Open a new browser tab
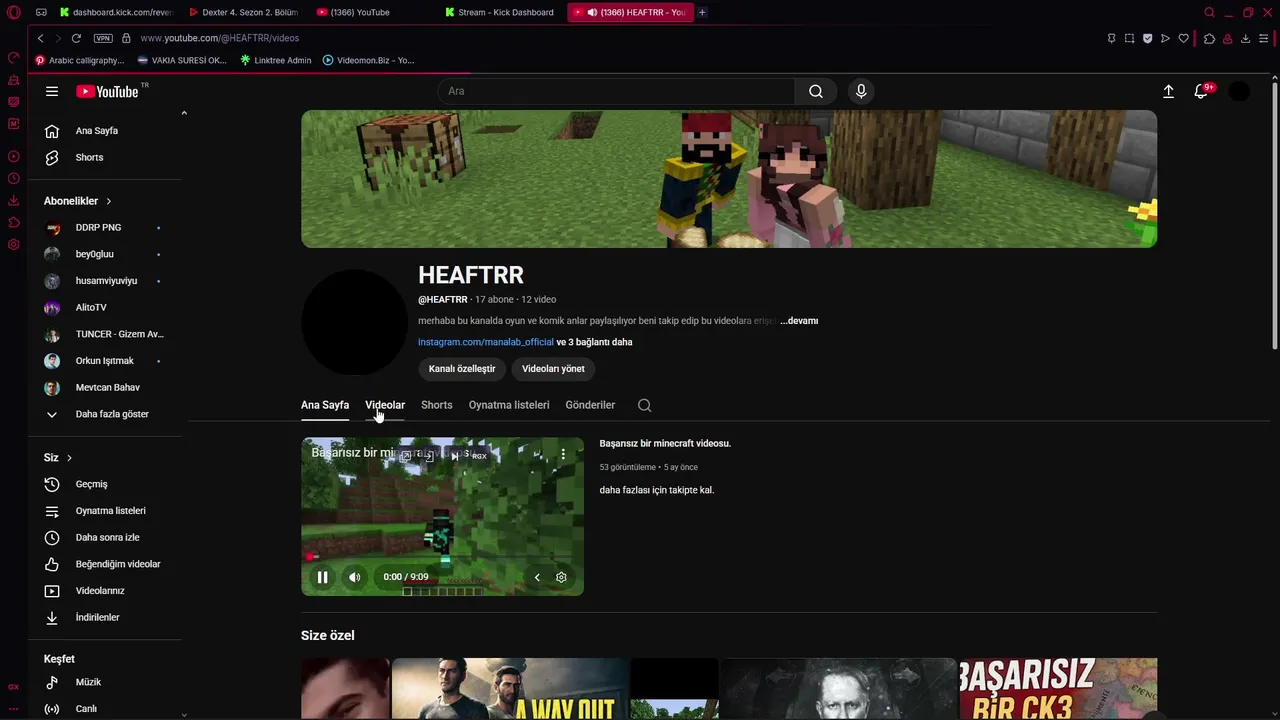 pyautogui.click(x=702, y=12)
